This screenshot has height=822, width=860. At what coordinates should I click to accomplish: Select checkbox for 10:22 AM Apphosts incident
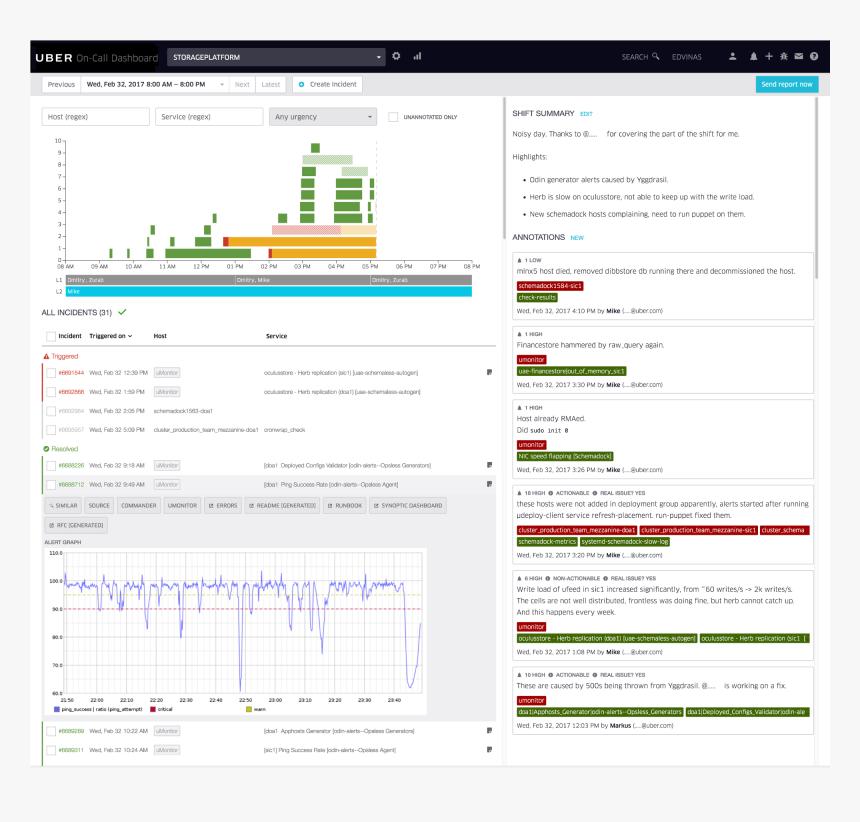coord(51,731)
